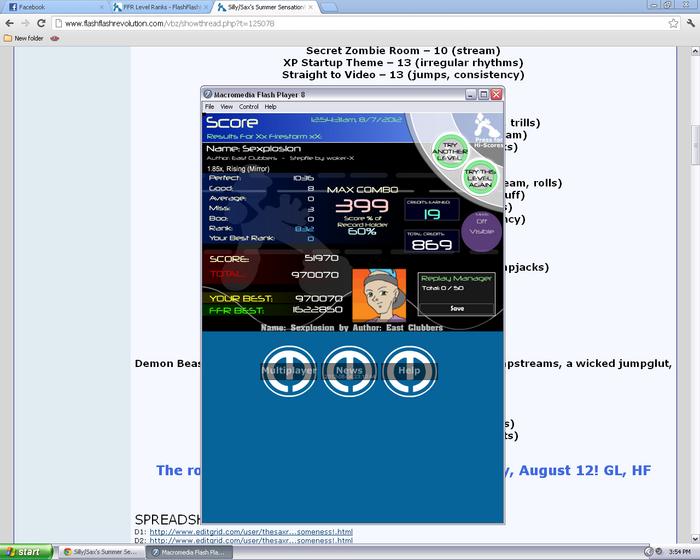This screenshot has height=560, width=700.
Task: Open the Chrome wrench settings icon
Action: tap(691, 23)
